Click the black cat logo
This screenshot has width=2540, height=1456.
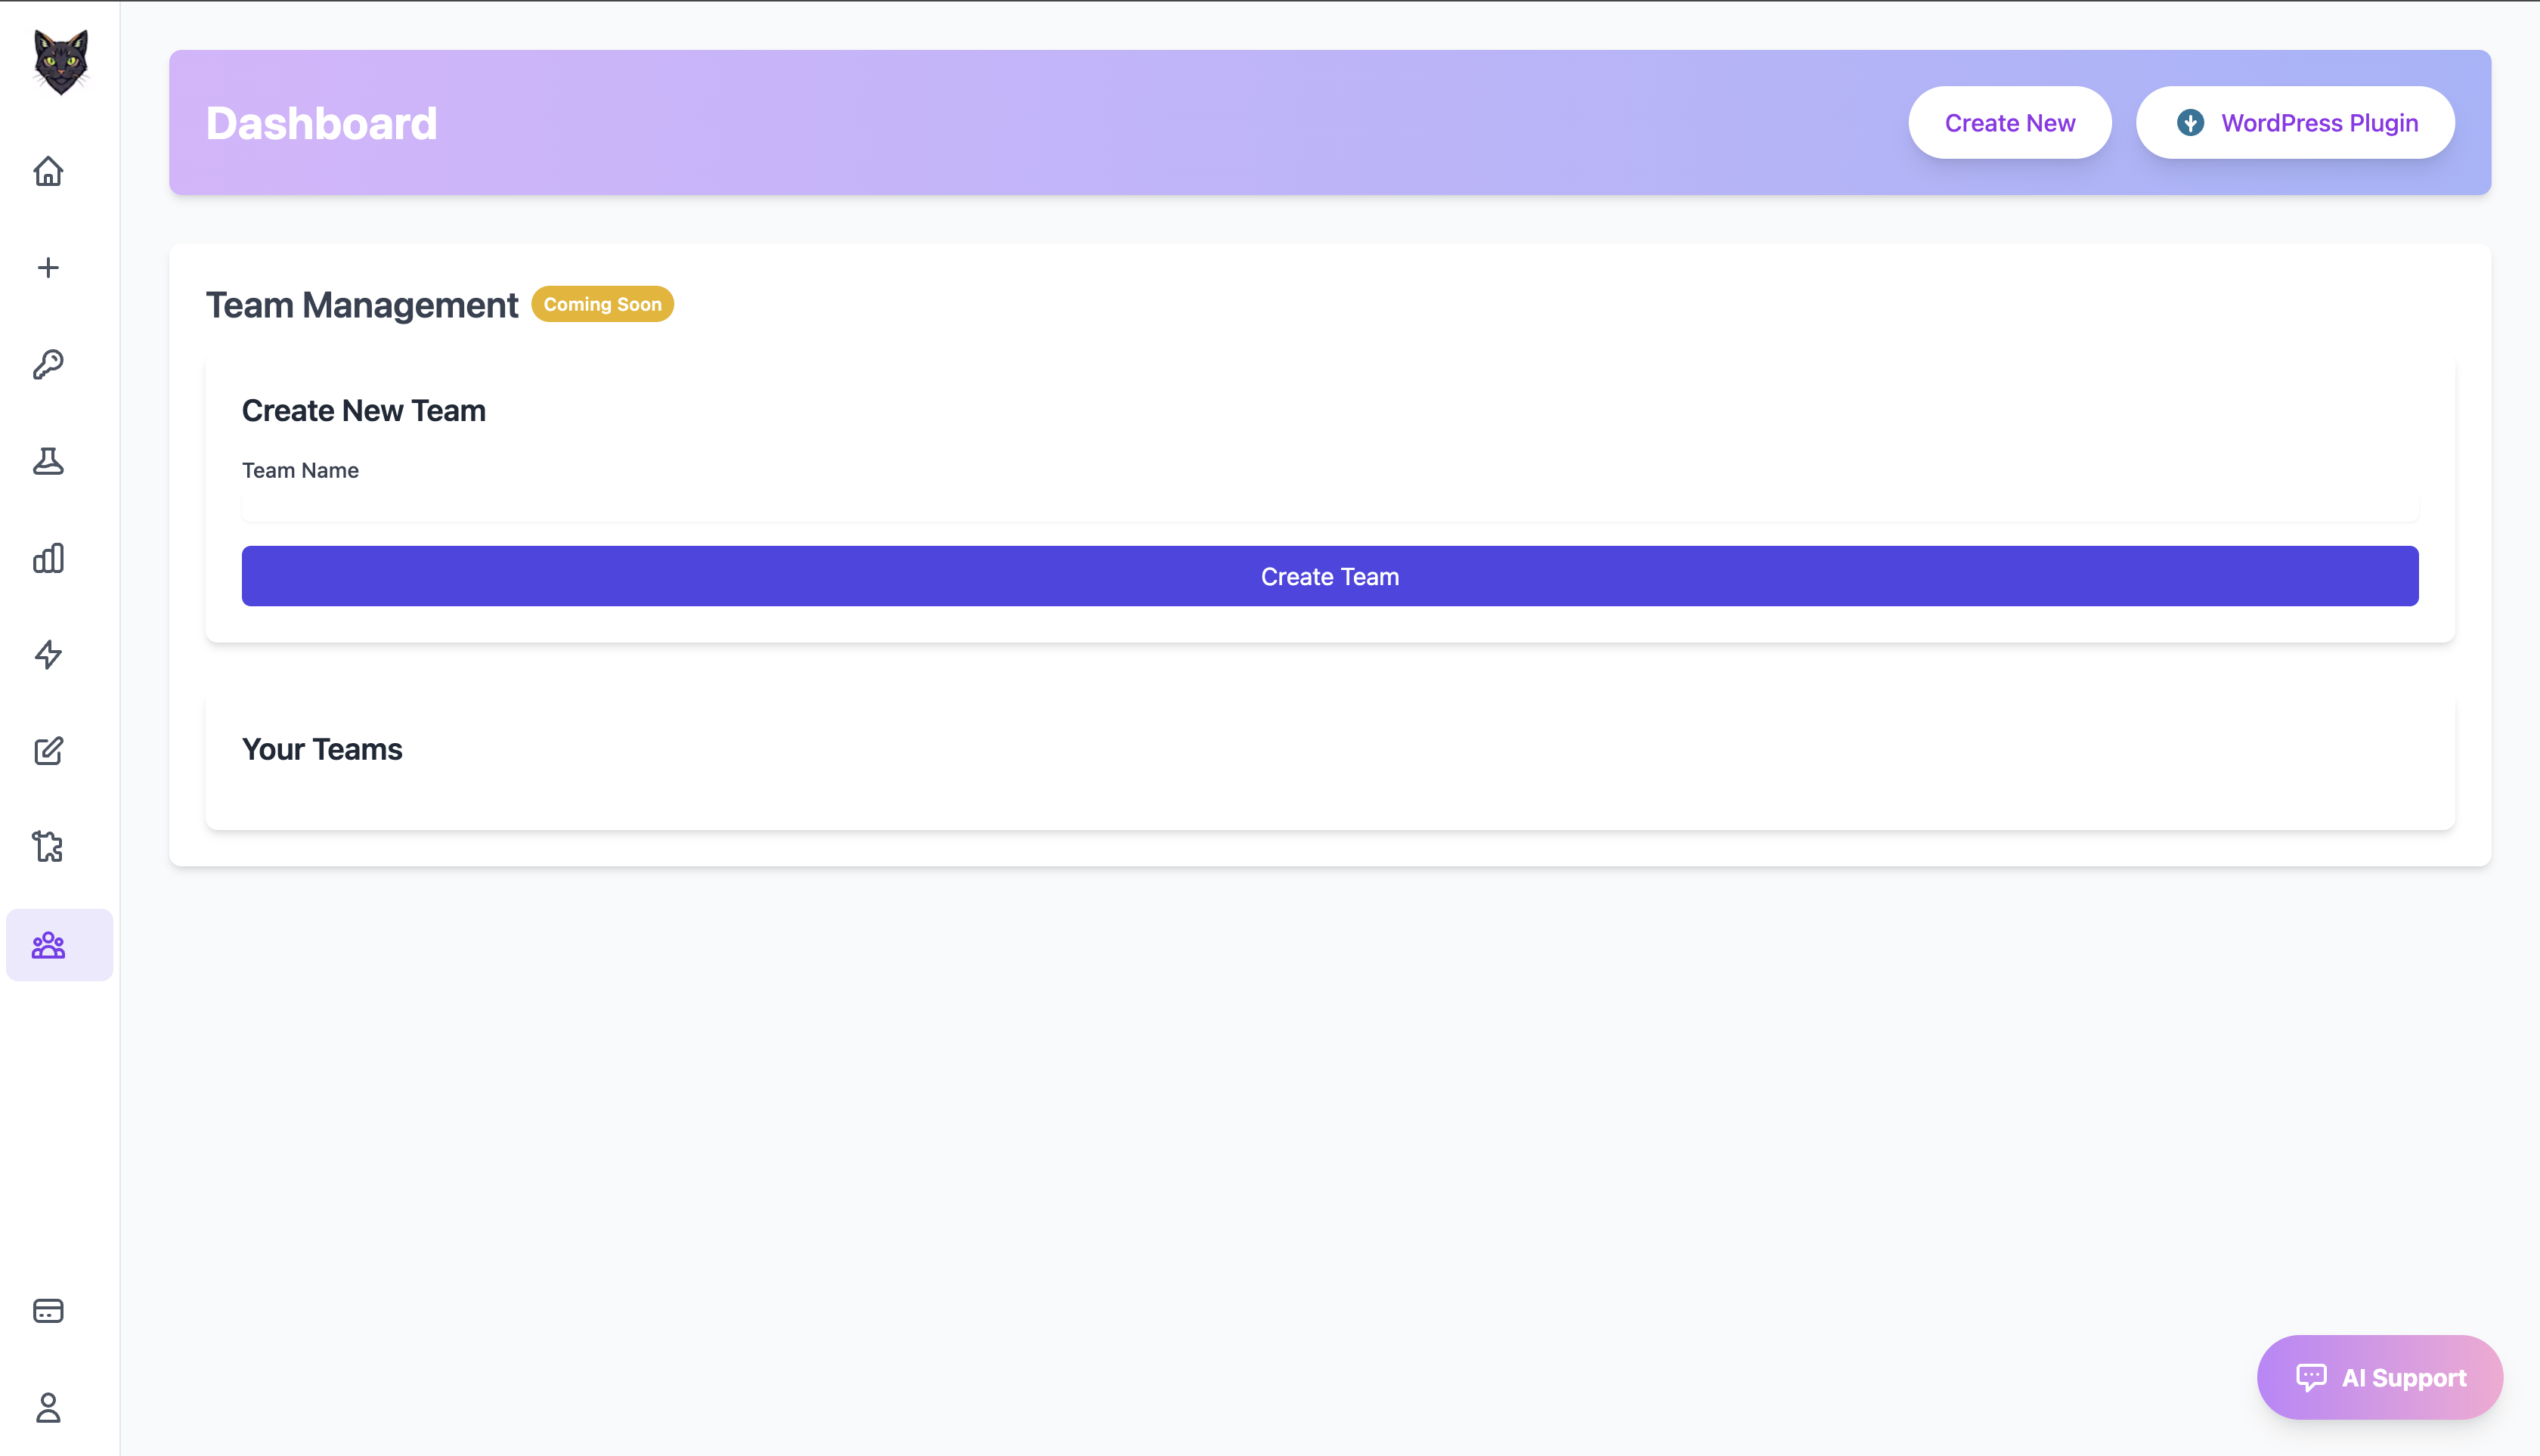click(60, 62)
